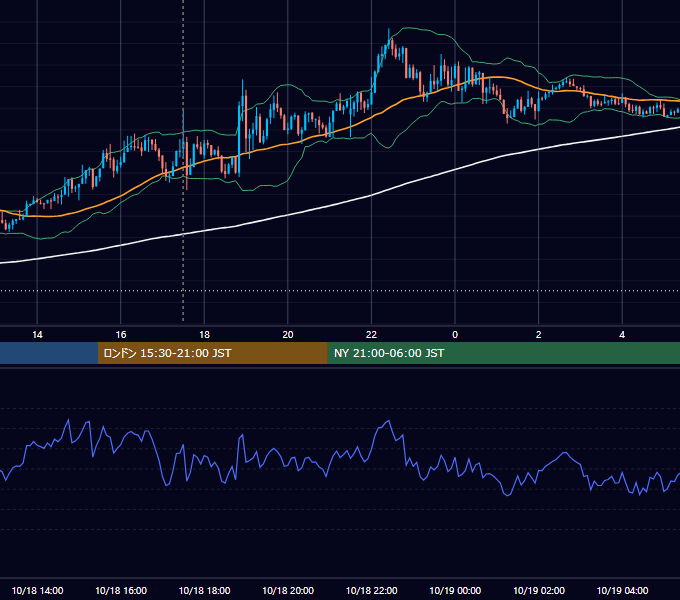Select the NY 21:00-06:00 JST session bar
Screen dimensions: 680x600
click(x=503, y=353)
